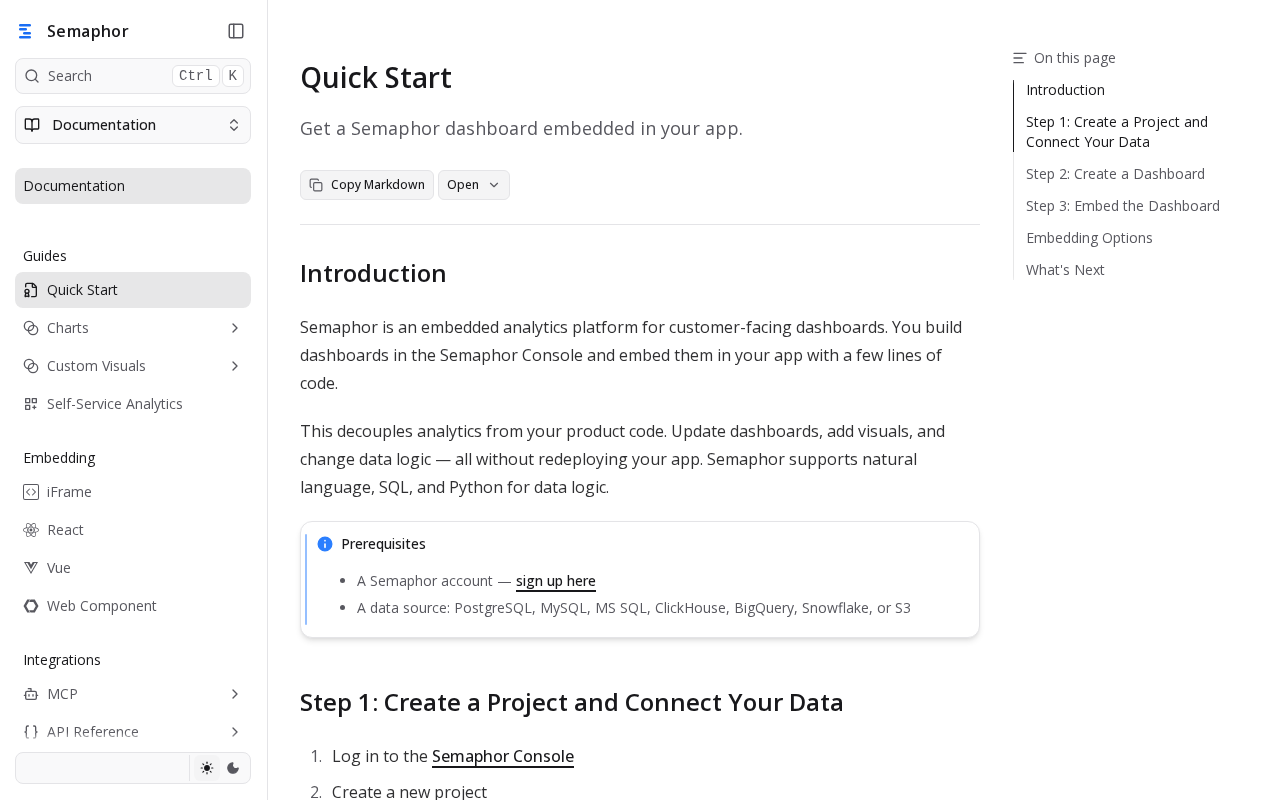Click the Semaphor logo icon
This screenshot has height=800, width=1280.
coord(25,31)
